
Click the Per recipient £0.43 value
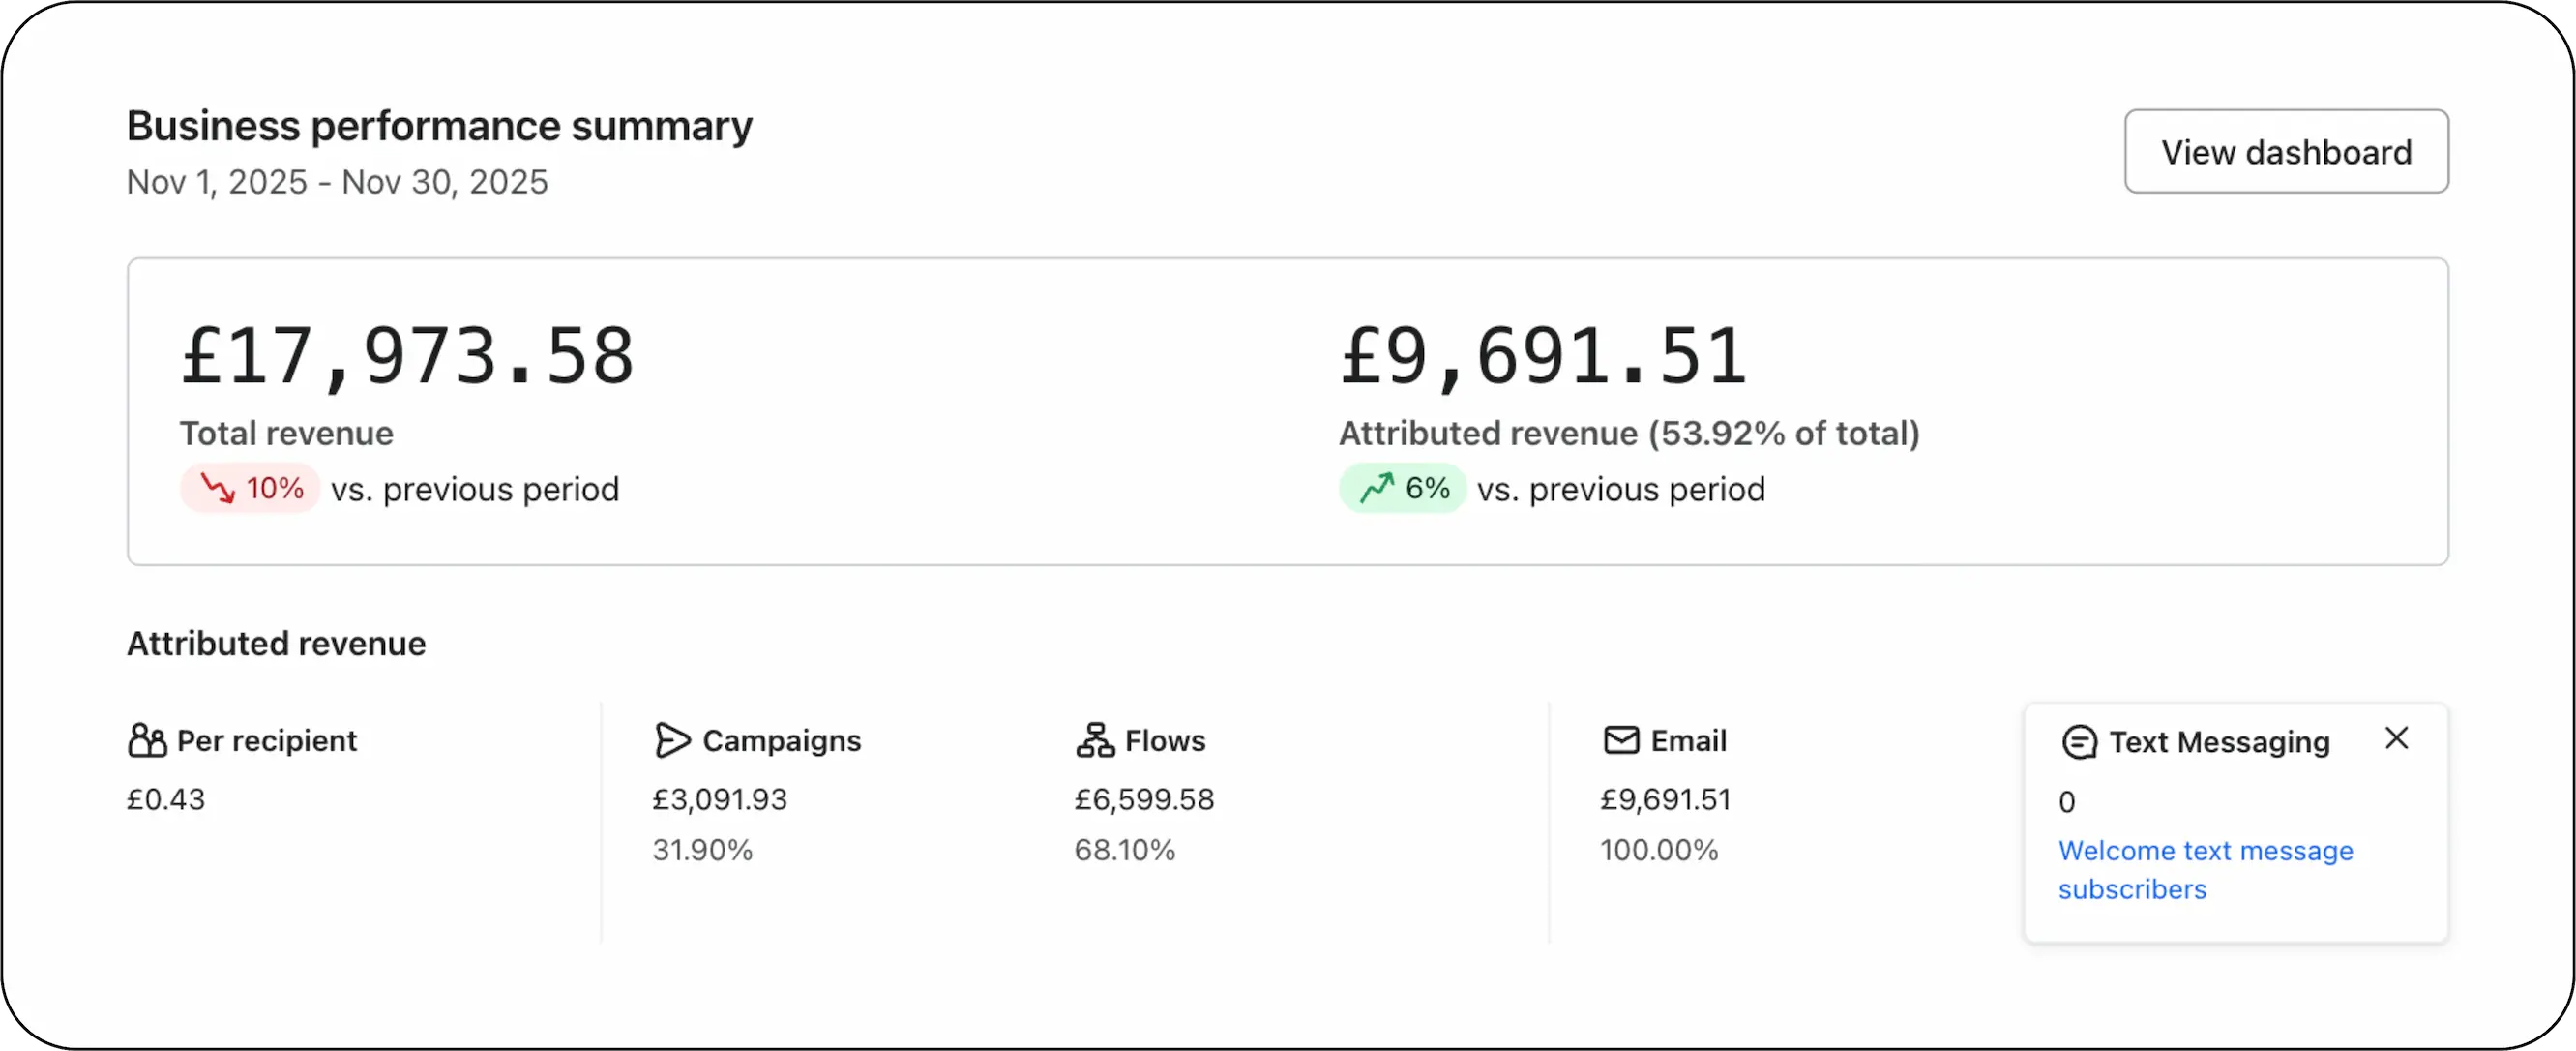(x=166, y=799)
